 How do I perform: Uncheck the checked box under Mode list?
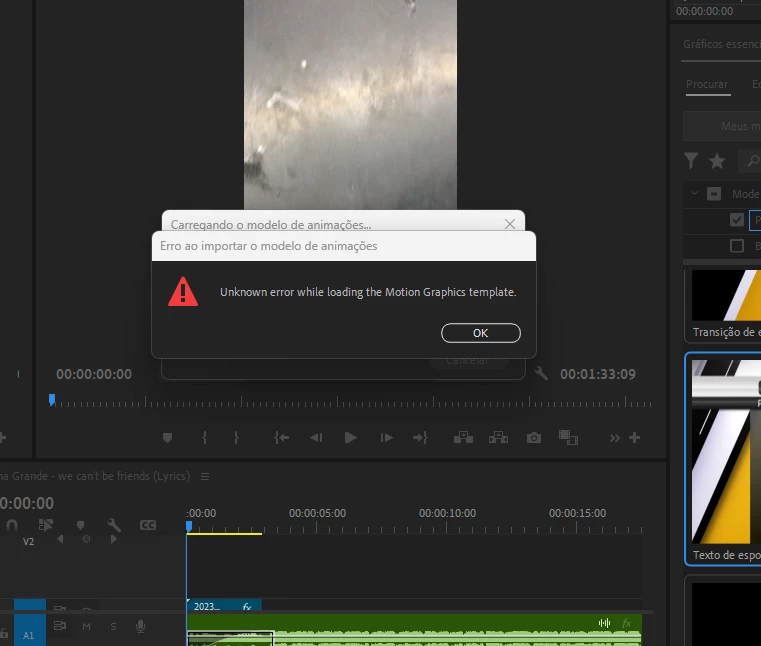[x=737, y=220]
